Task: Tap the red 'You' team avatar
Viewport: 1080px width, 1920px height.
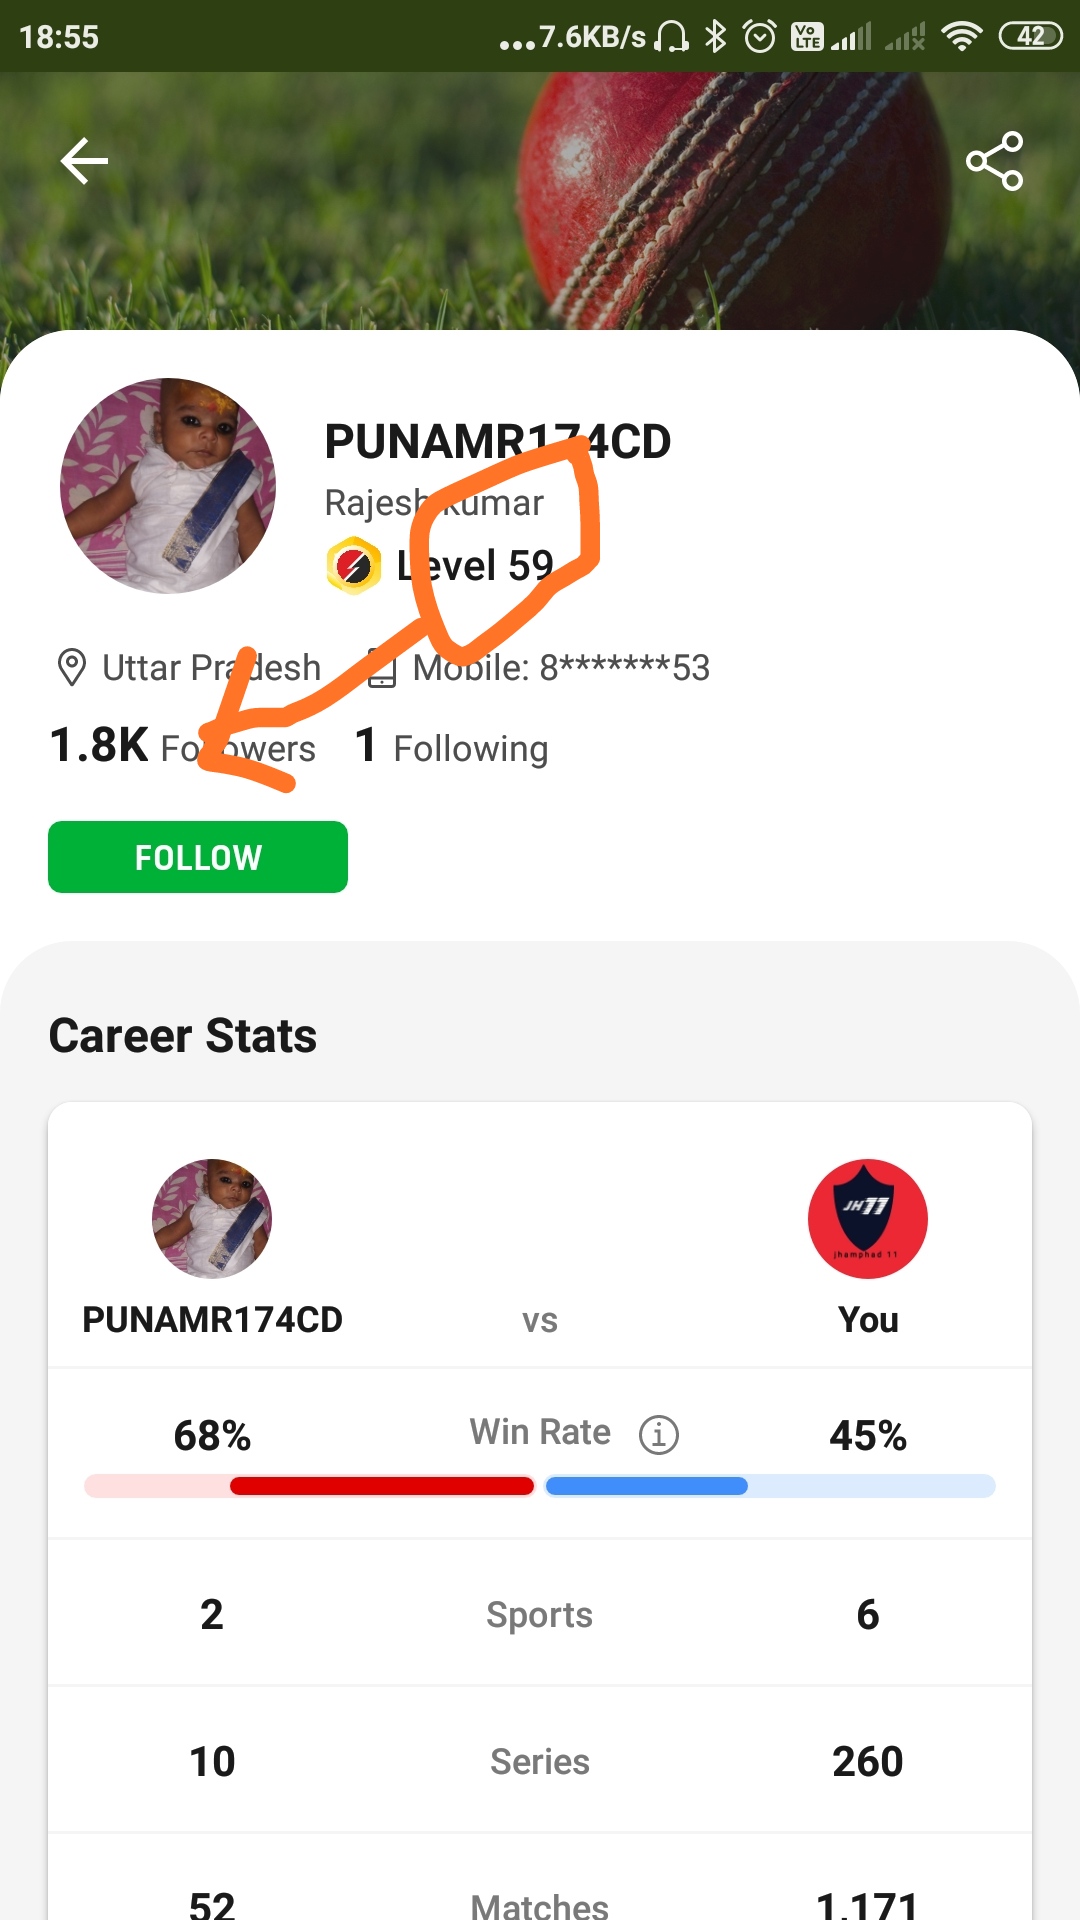Action: click(x=867, y=1219)
